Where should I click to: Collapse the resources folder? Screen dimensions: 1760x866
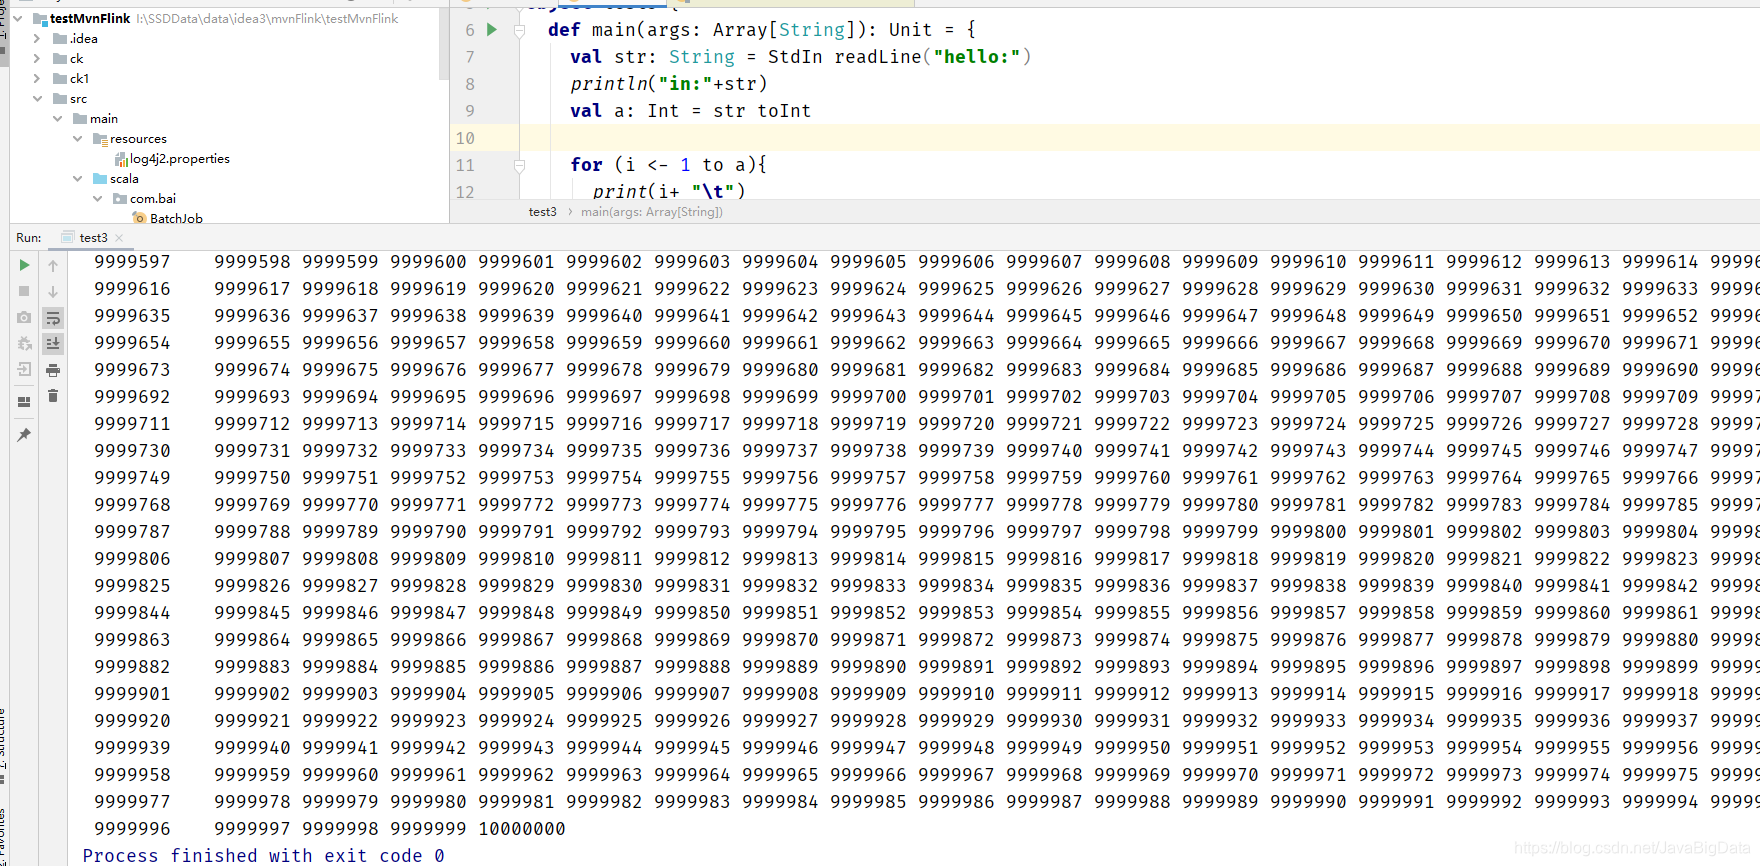click(x=77, y=139)
